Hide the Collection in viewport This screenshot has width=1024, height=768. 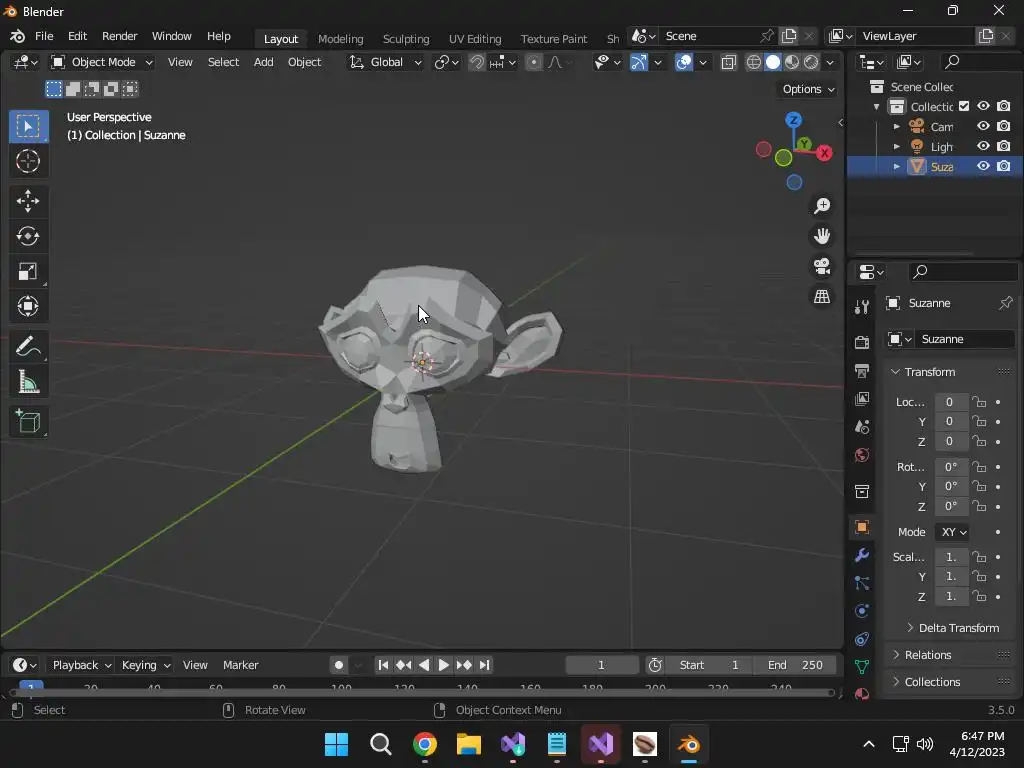[x=983, y=106]
